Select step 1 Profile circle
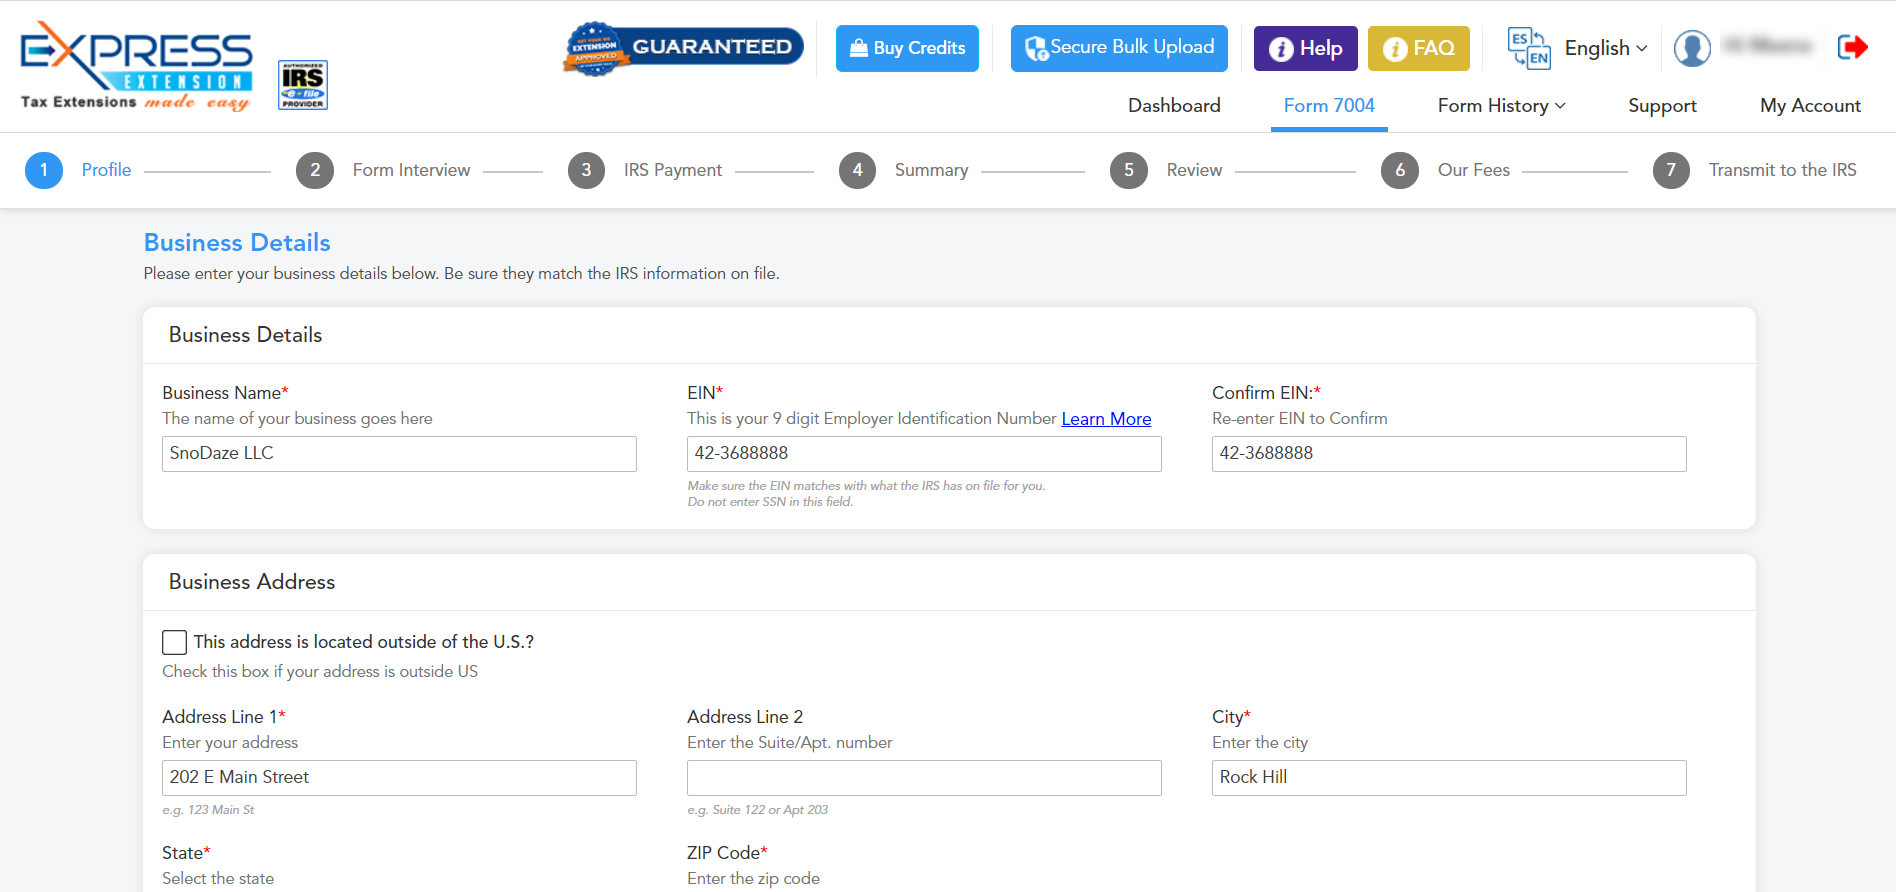Screen dimensions: 1896x892 pos(44,170)
